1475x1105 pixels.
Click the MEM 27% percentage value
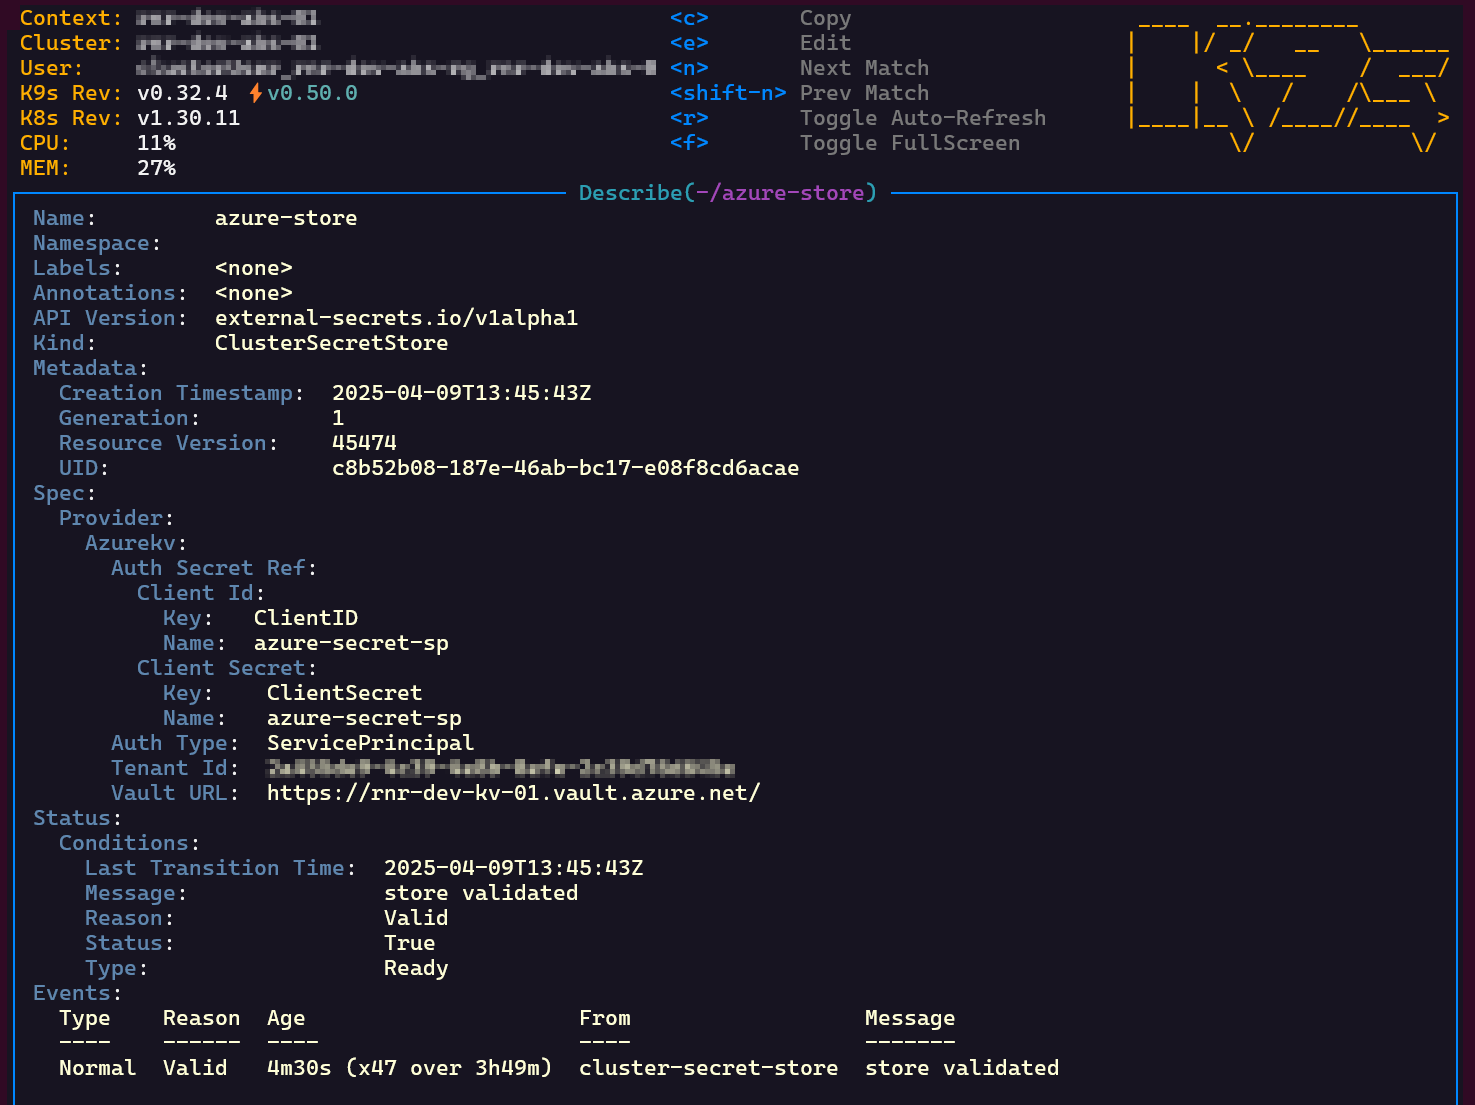(x=157, y=168)
